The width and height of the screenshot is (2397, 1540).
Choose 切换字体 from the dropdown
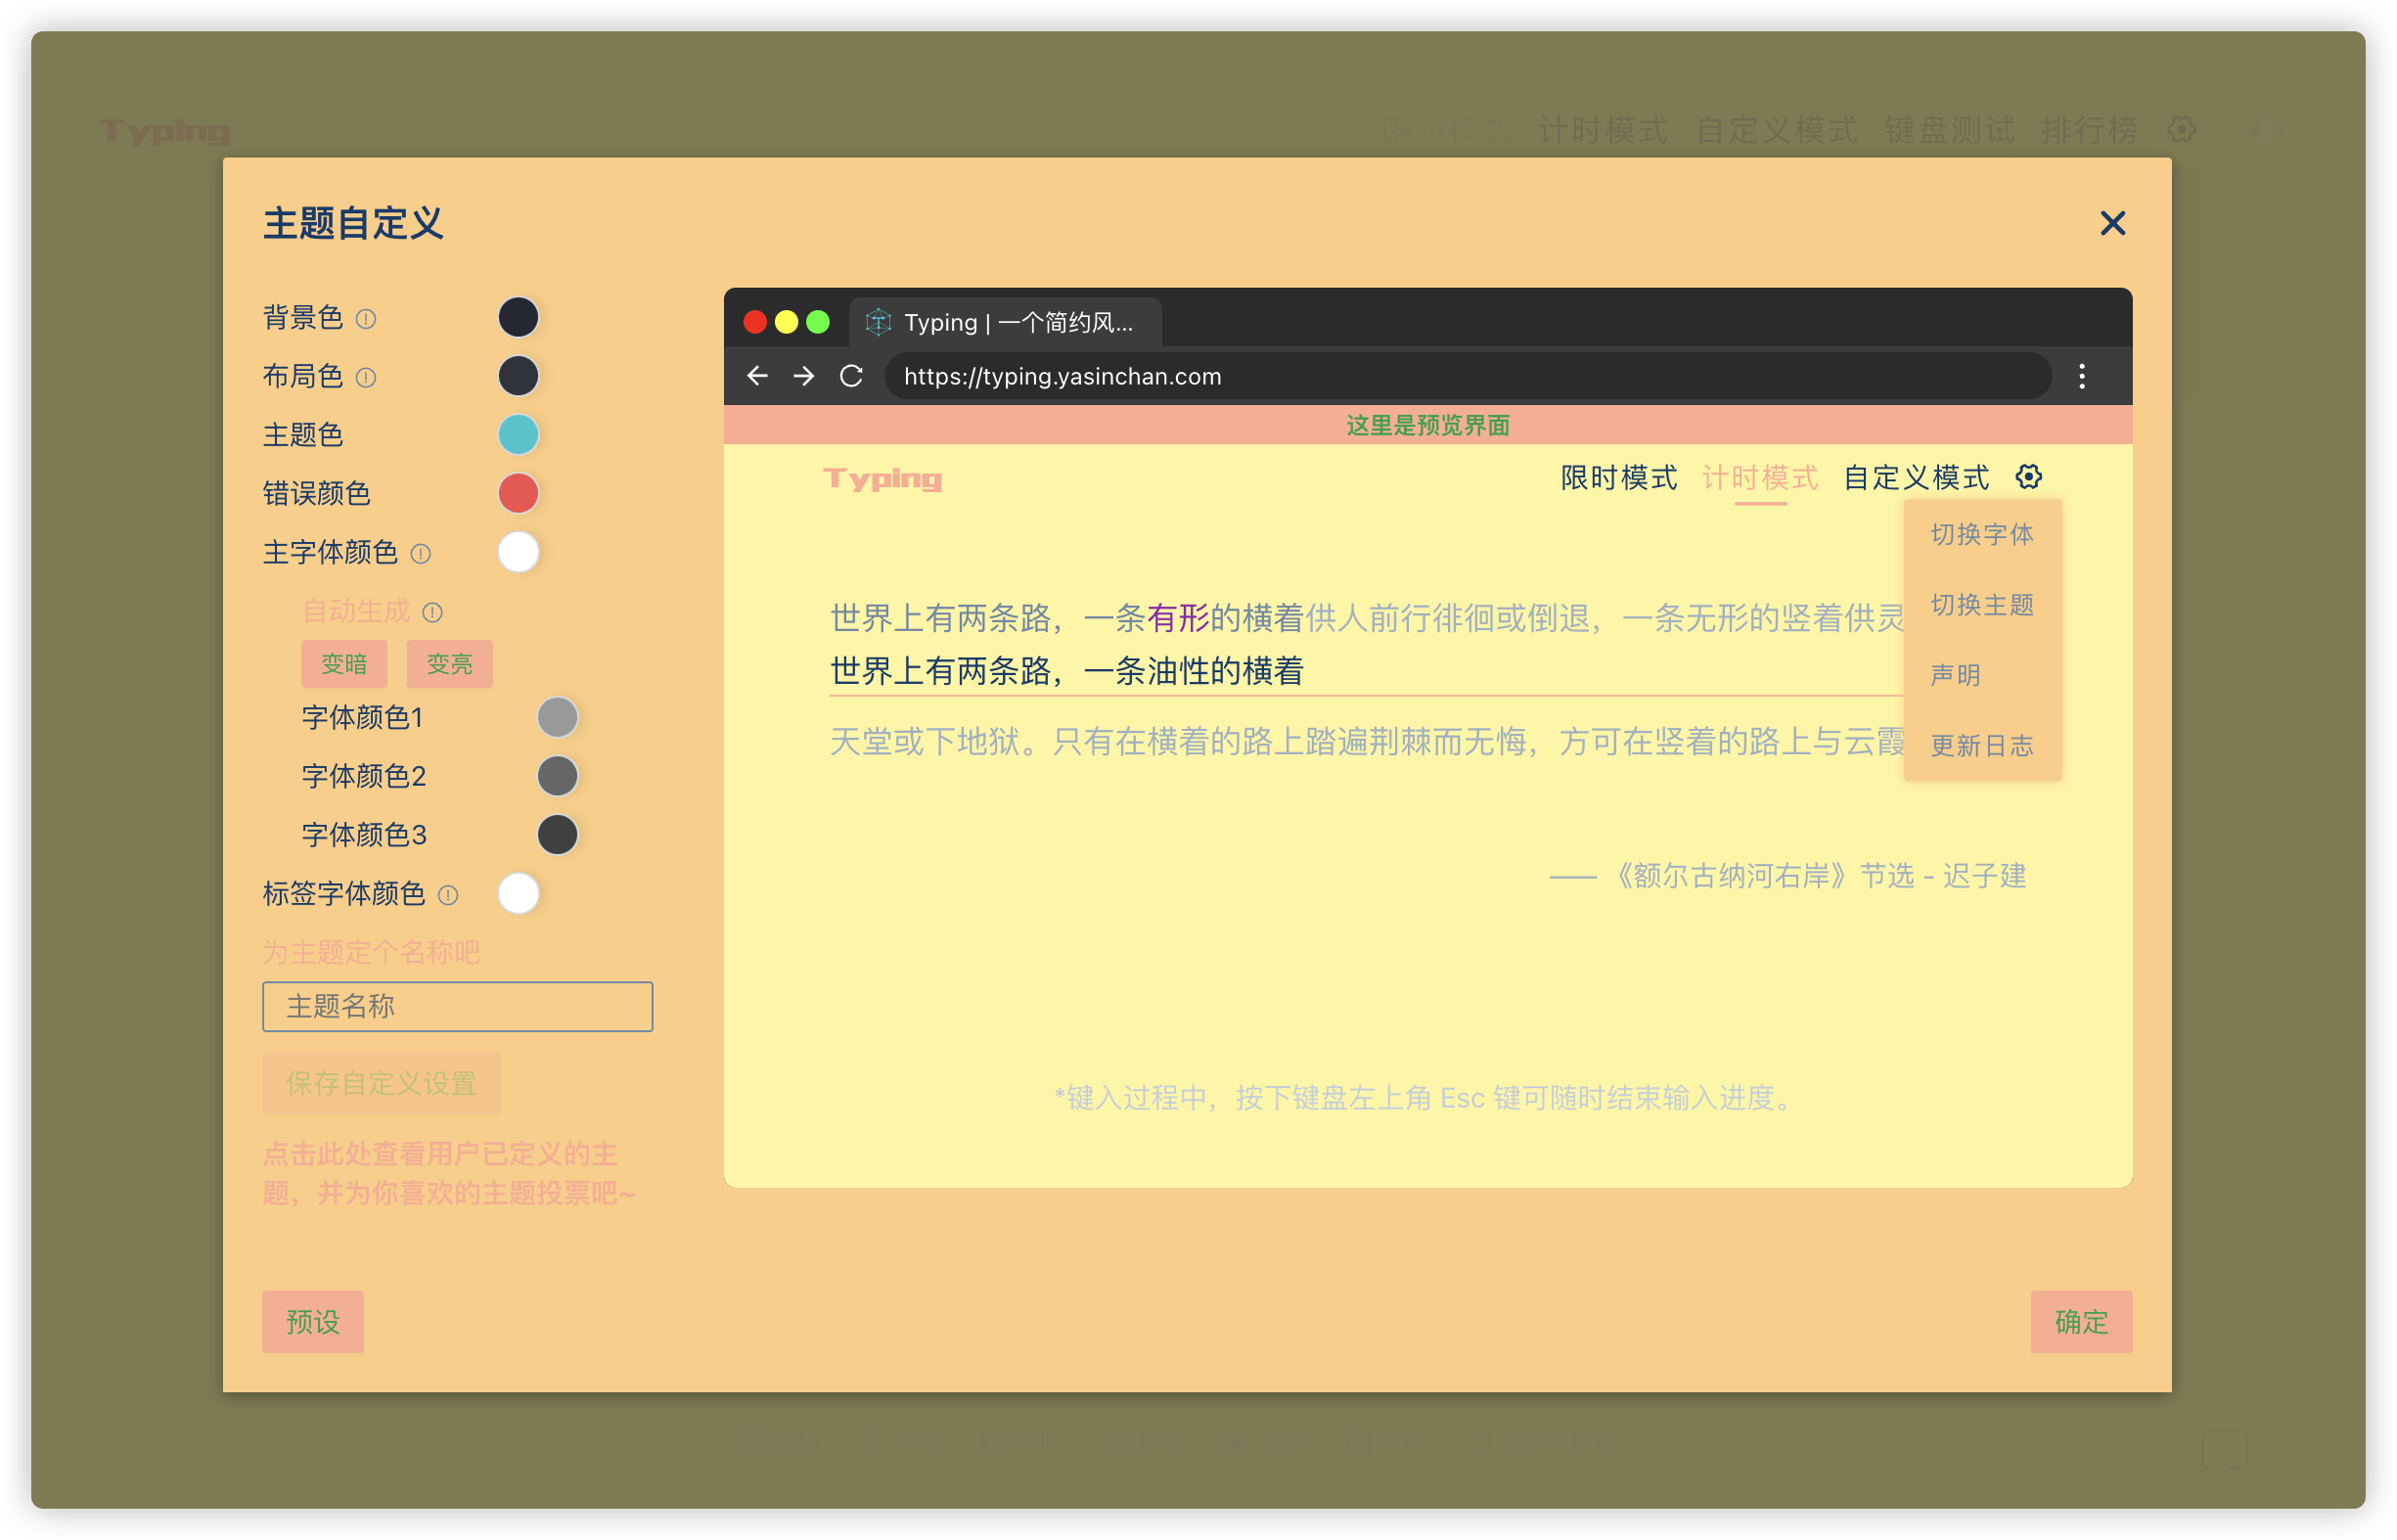point(1982,535)
